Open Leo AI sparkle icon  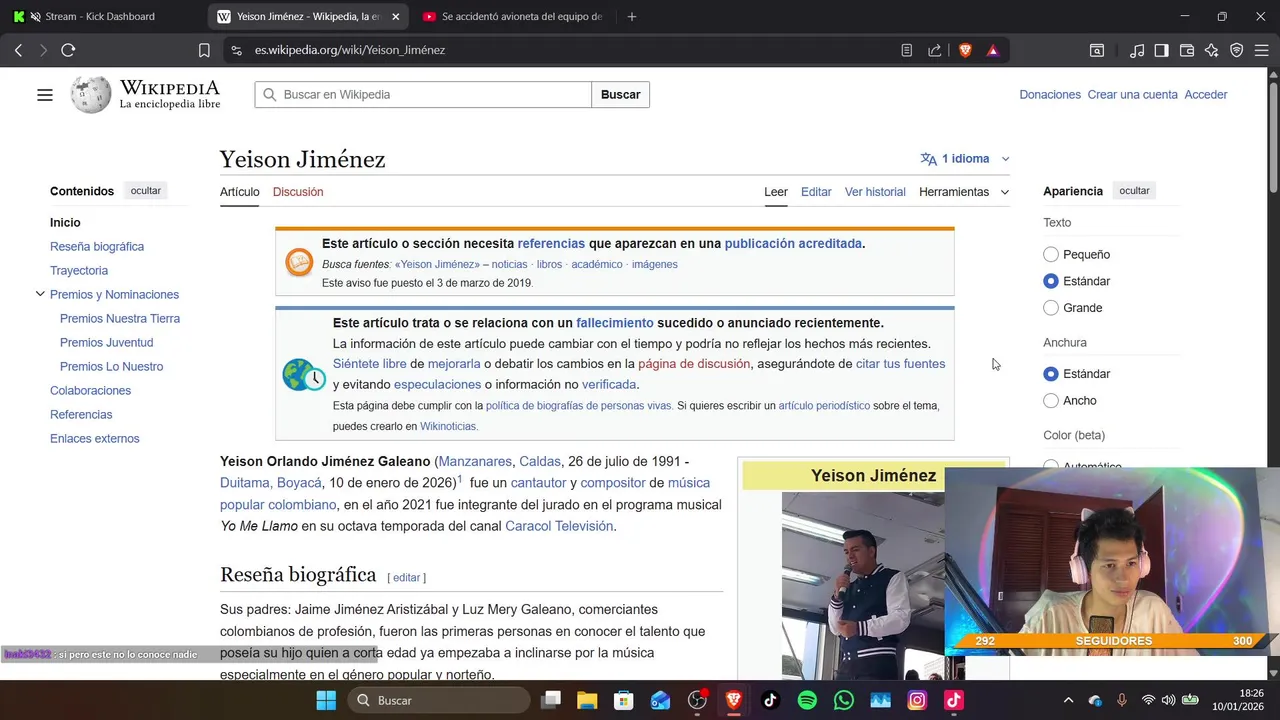(x=1212, y=50)
